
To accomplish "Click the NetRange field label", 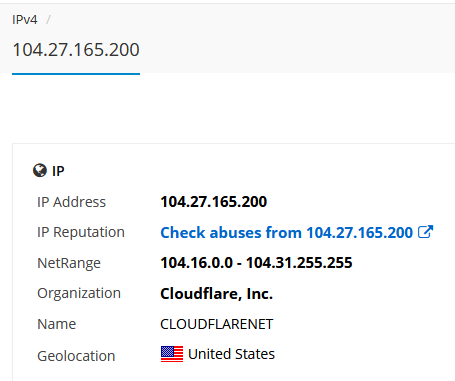I will 69,263.
